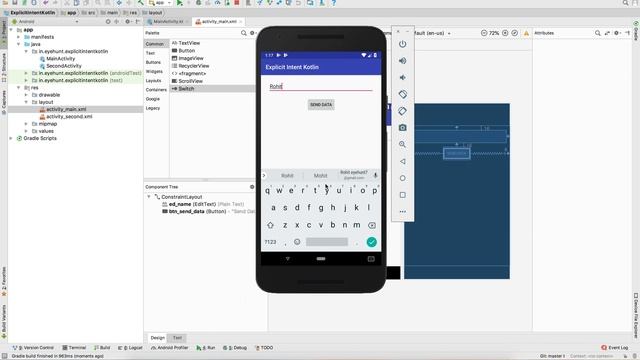Click the emulator side panel Overview square

(402, 195)
